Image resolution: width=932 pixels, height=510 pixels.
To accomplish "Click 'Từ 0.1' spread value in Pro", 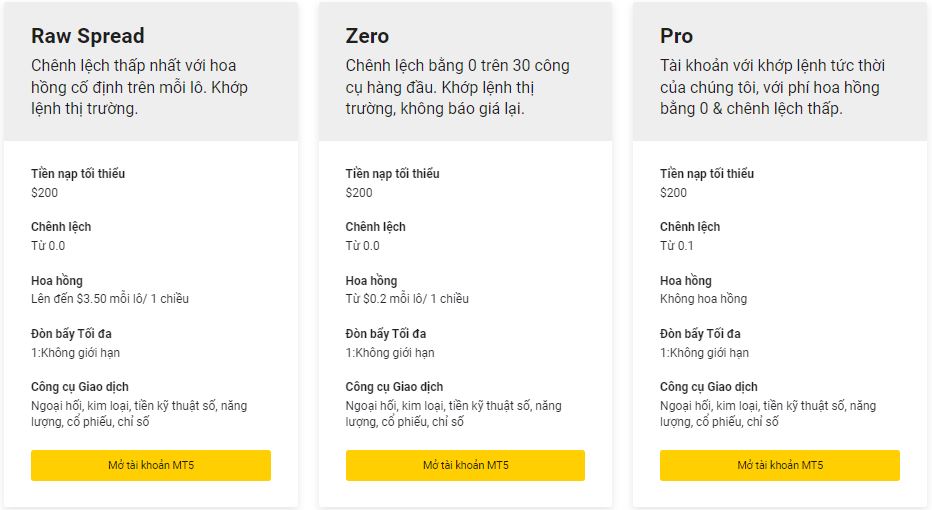I will point(677,246).
